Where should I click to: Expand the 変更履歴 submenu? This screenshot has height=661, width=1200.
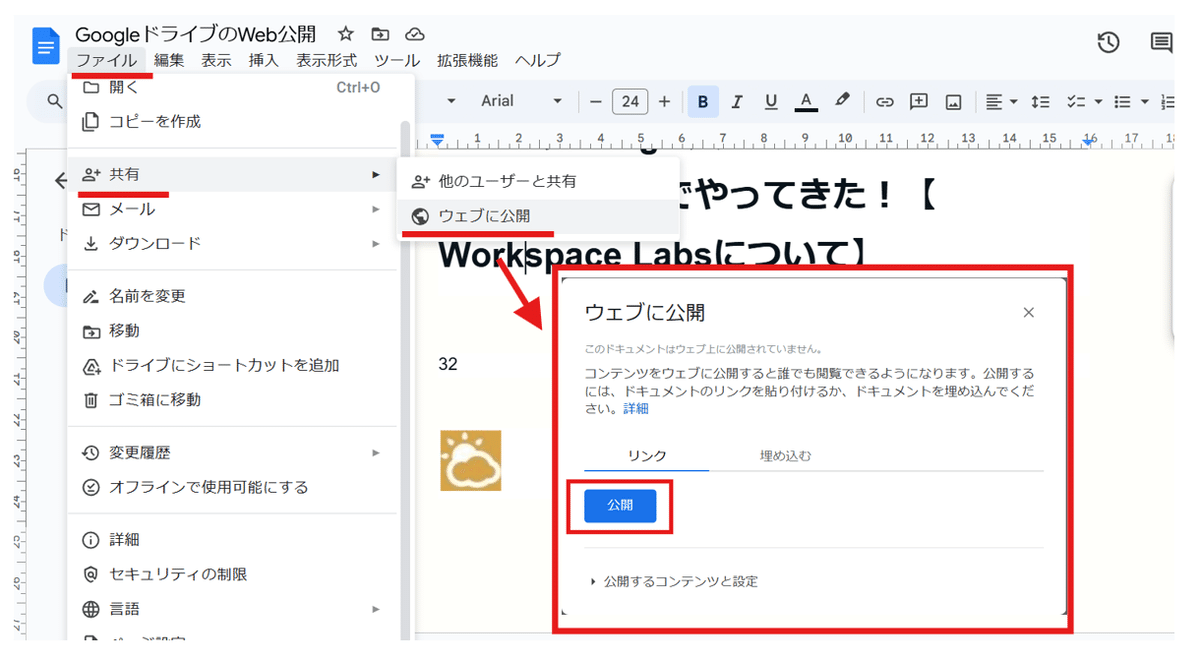tap(232, 453)
